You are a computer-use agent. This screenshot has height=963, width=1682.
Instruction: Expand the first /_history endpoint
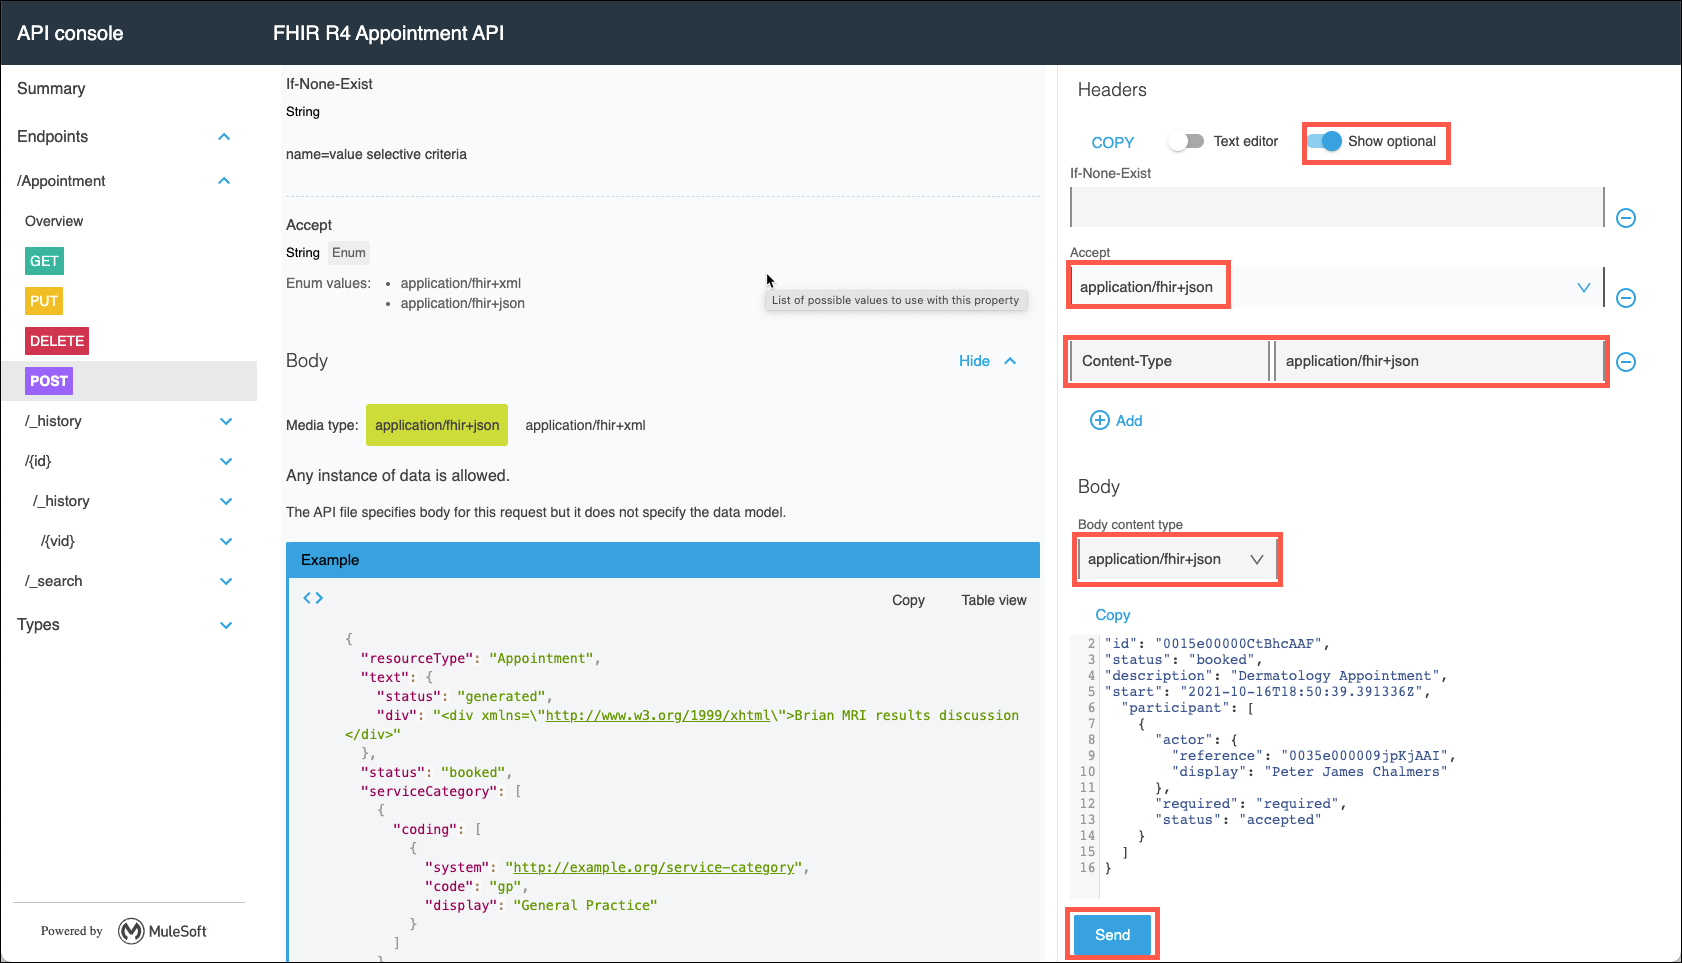tap(226, 421)
